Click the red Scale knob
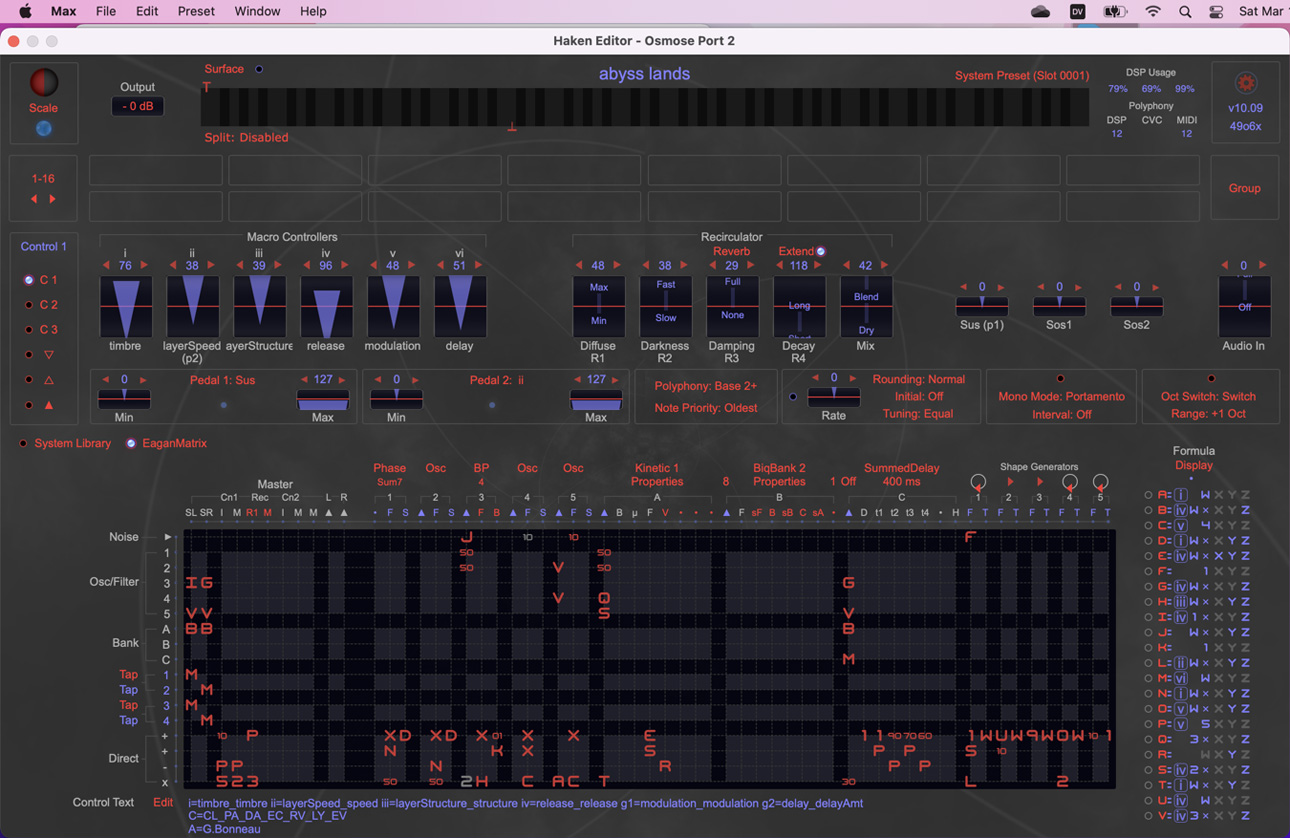The height and width of the screenshot is (838, 1290). pyautogui.click(x=44, y=82)
